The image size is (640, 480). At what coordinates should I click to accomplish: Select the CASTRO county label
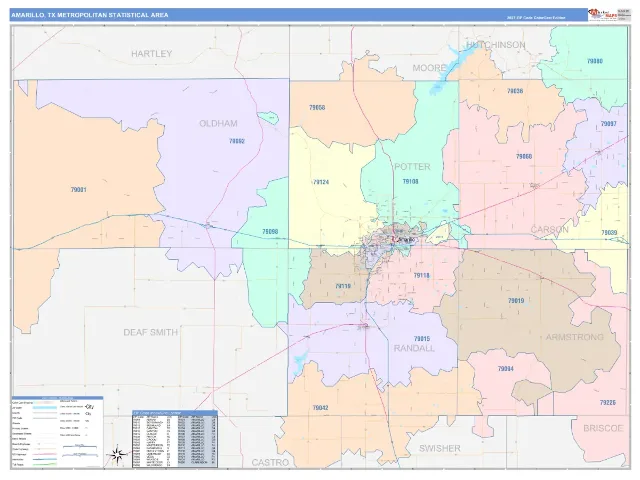pos(270,462)
